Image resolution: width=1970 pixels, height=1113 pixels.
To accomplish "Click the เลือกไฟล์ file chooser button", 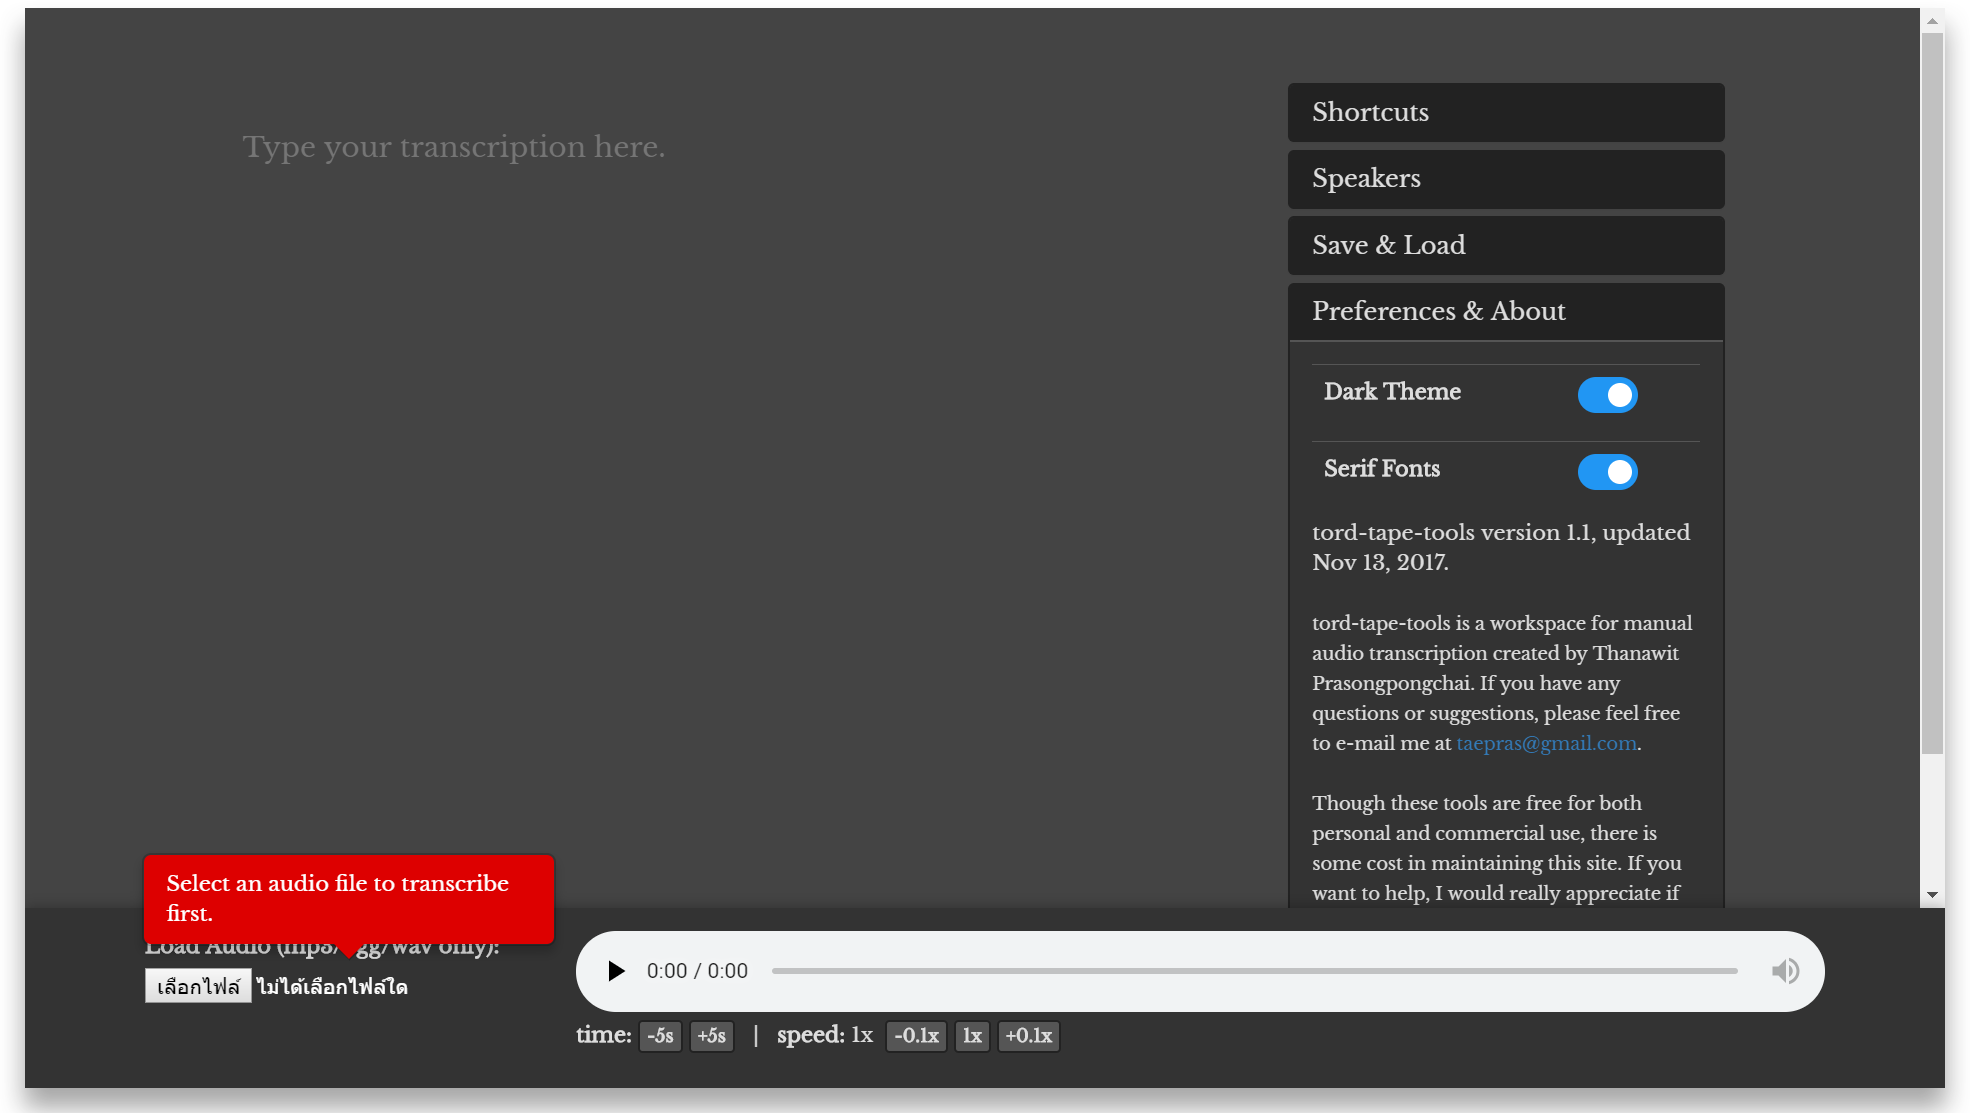I will [198, 986].
